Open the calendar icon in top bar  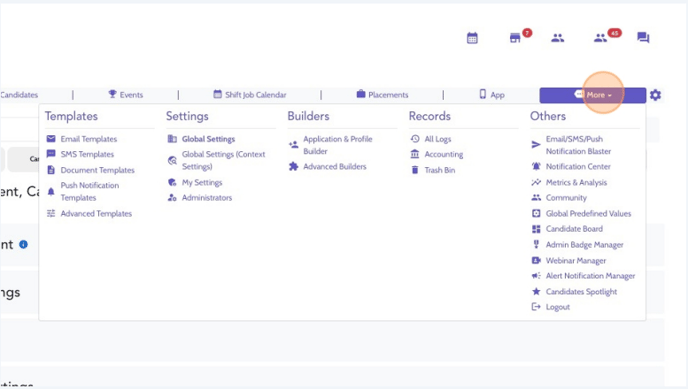472,38
